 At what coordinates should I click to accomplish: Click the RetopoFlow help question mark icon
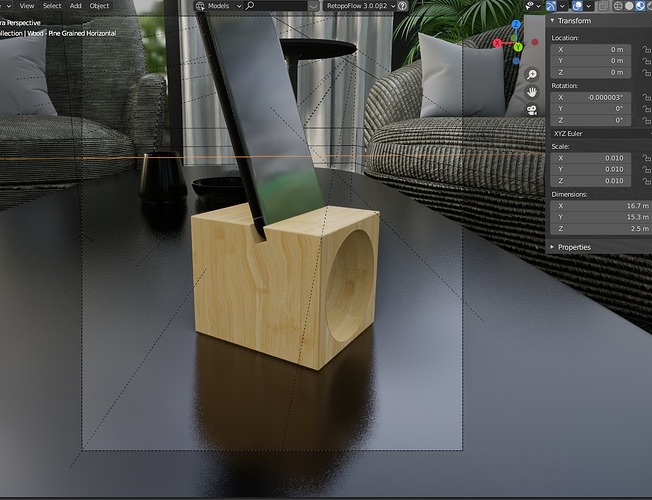click(x=402, y=6)
